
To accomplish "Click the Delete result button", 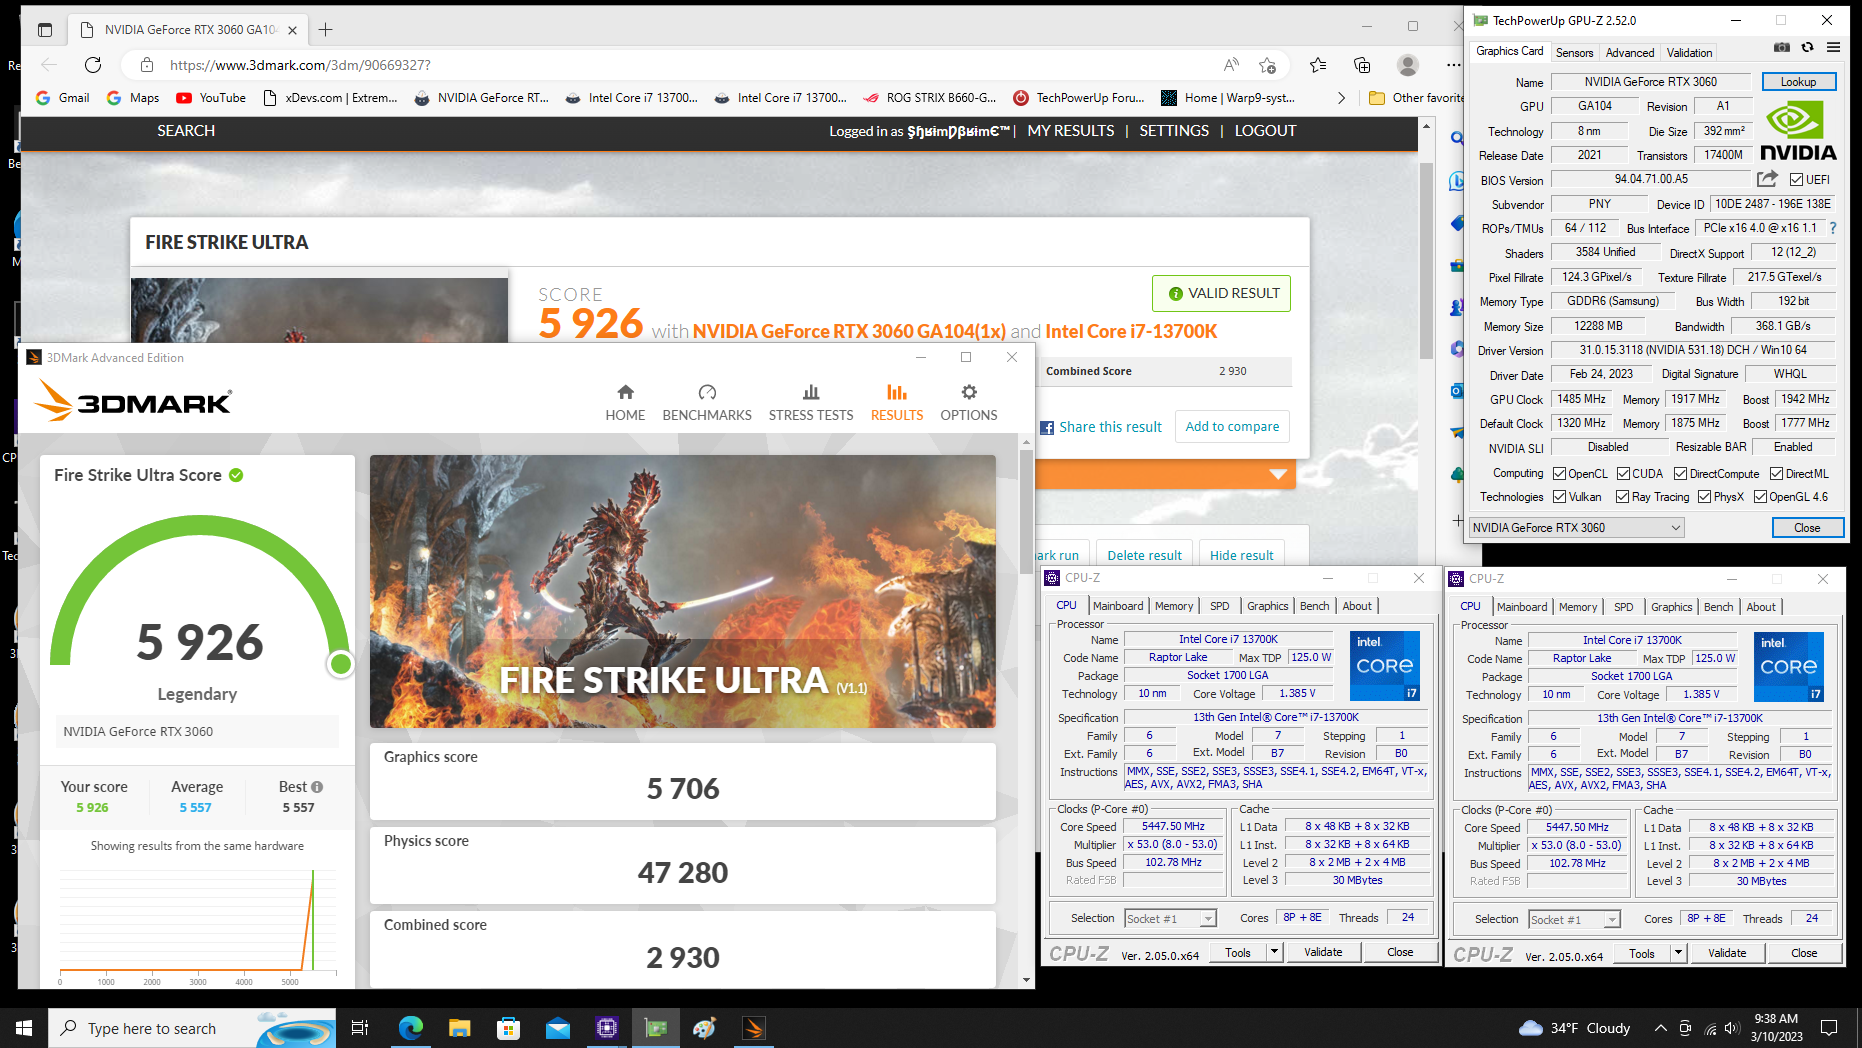I will tap(1144, 555).
